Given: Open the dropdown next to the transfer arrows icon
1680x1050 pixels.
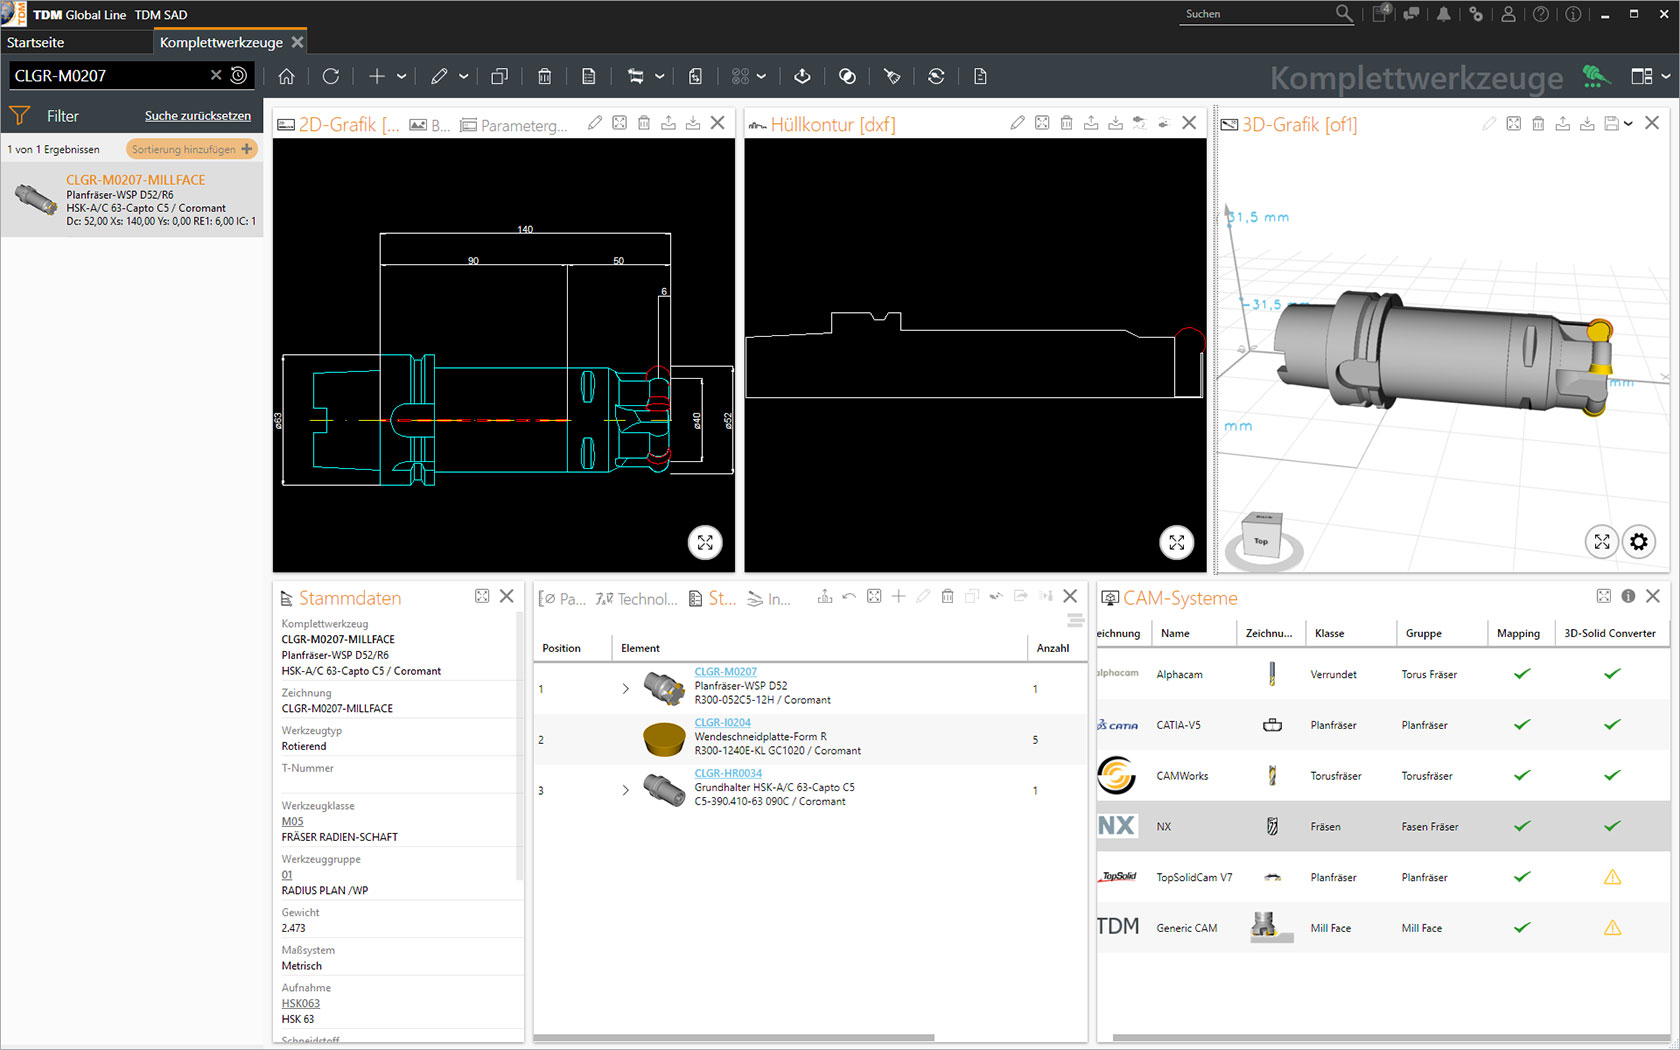Looking at the screenshot, I should tap(659, 76).
